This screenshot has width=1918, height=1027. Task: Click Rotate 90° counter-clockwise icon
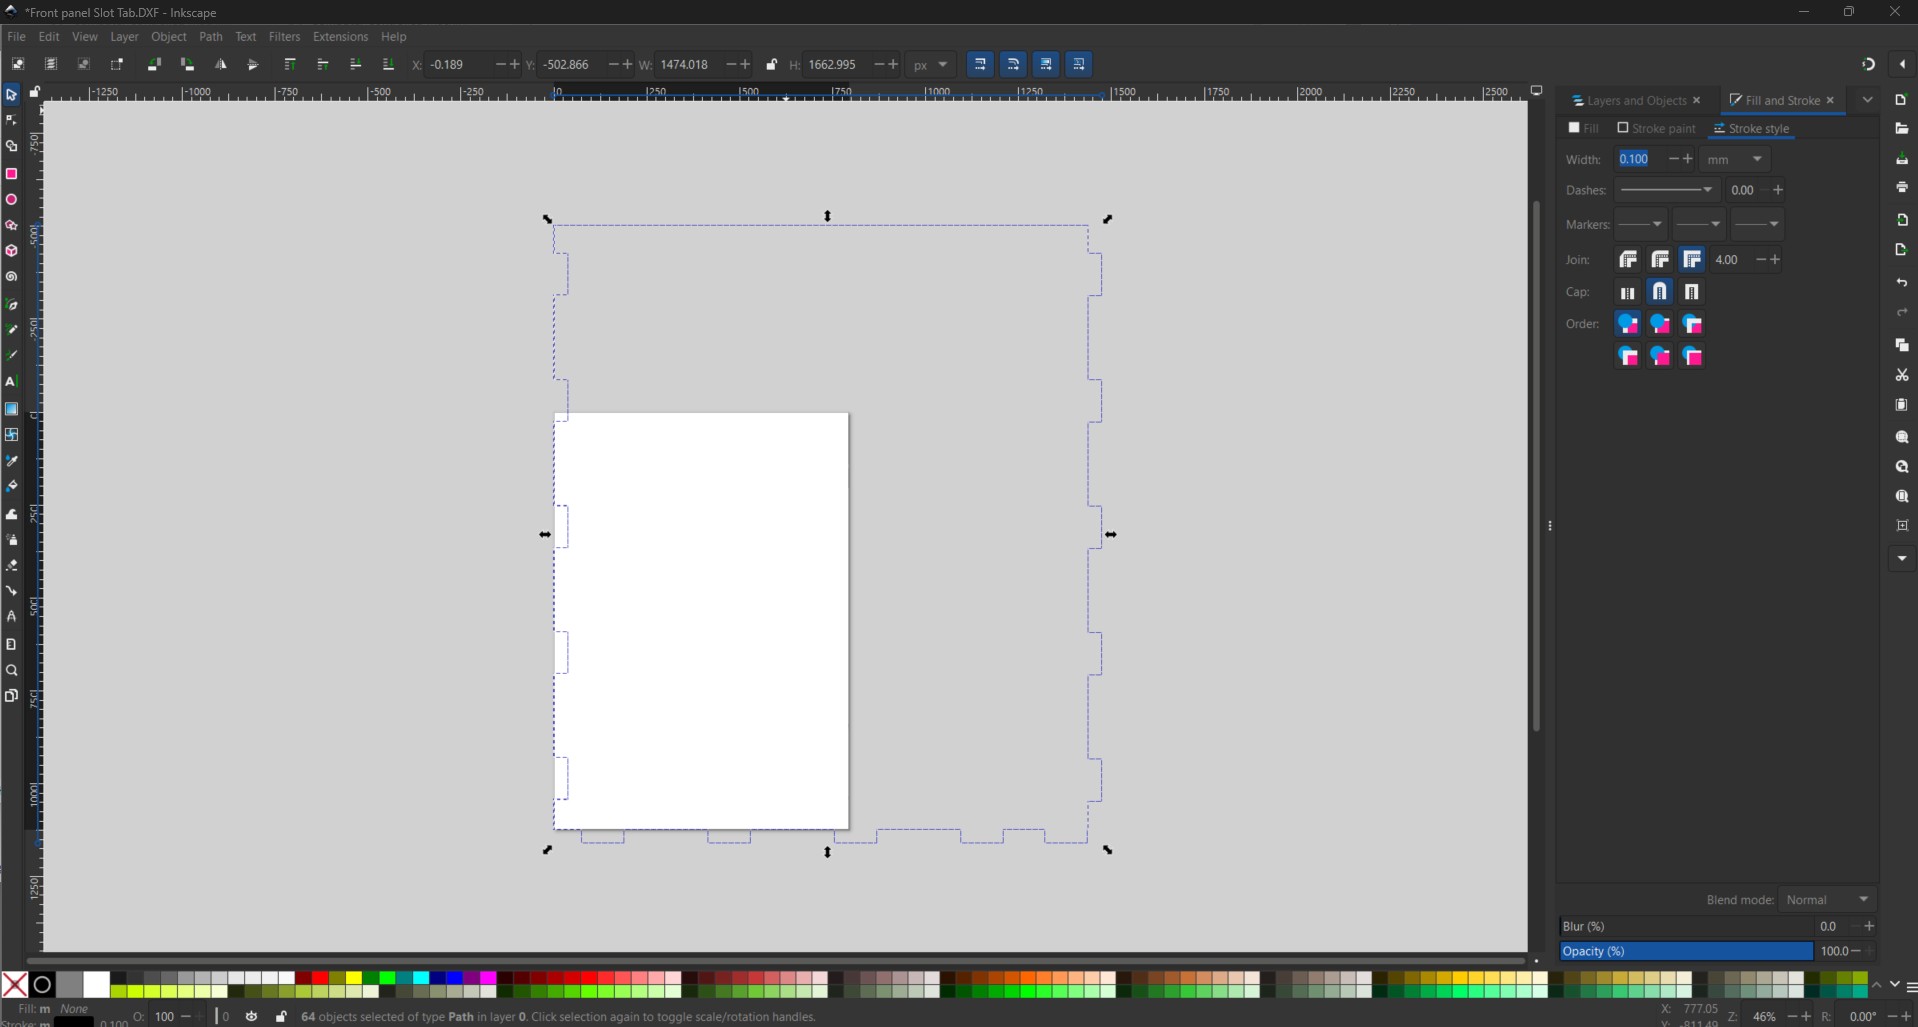[x=154, y=64]
